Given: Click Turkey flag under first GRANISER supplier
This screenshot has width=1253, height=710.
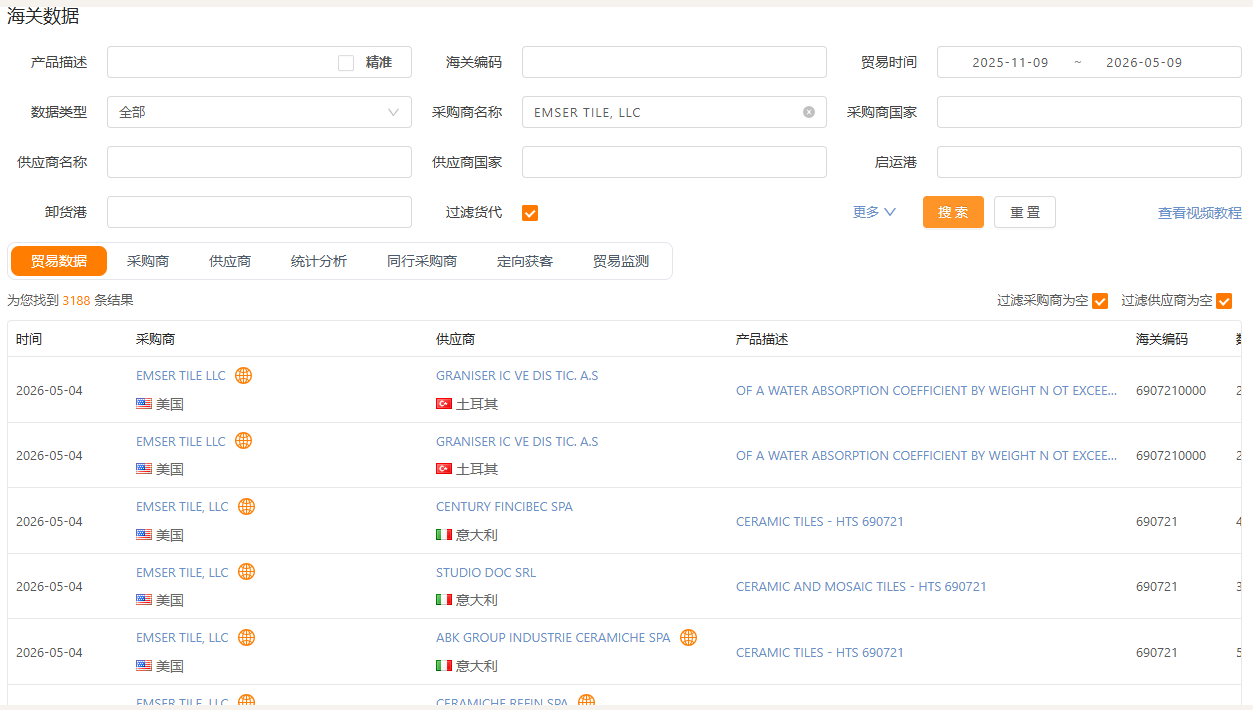Looking at the screenshot, I should [x=444, y=404].
